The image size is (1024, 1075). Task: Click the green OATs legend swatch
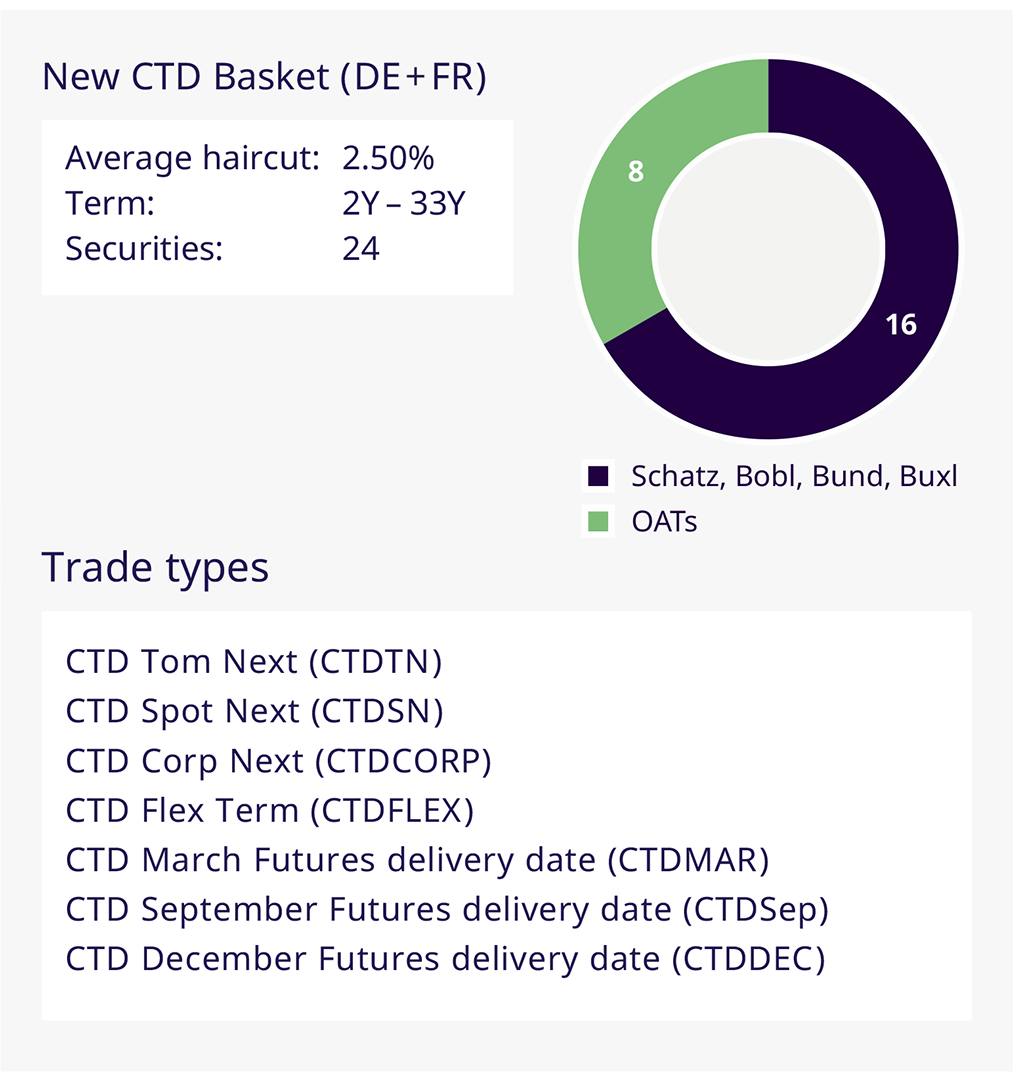598,521
